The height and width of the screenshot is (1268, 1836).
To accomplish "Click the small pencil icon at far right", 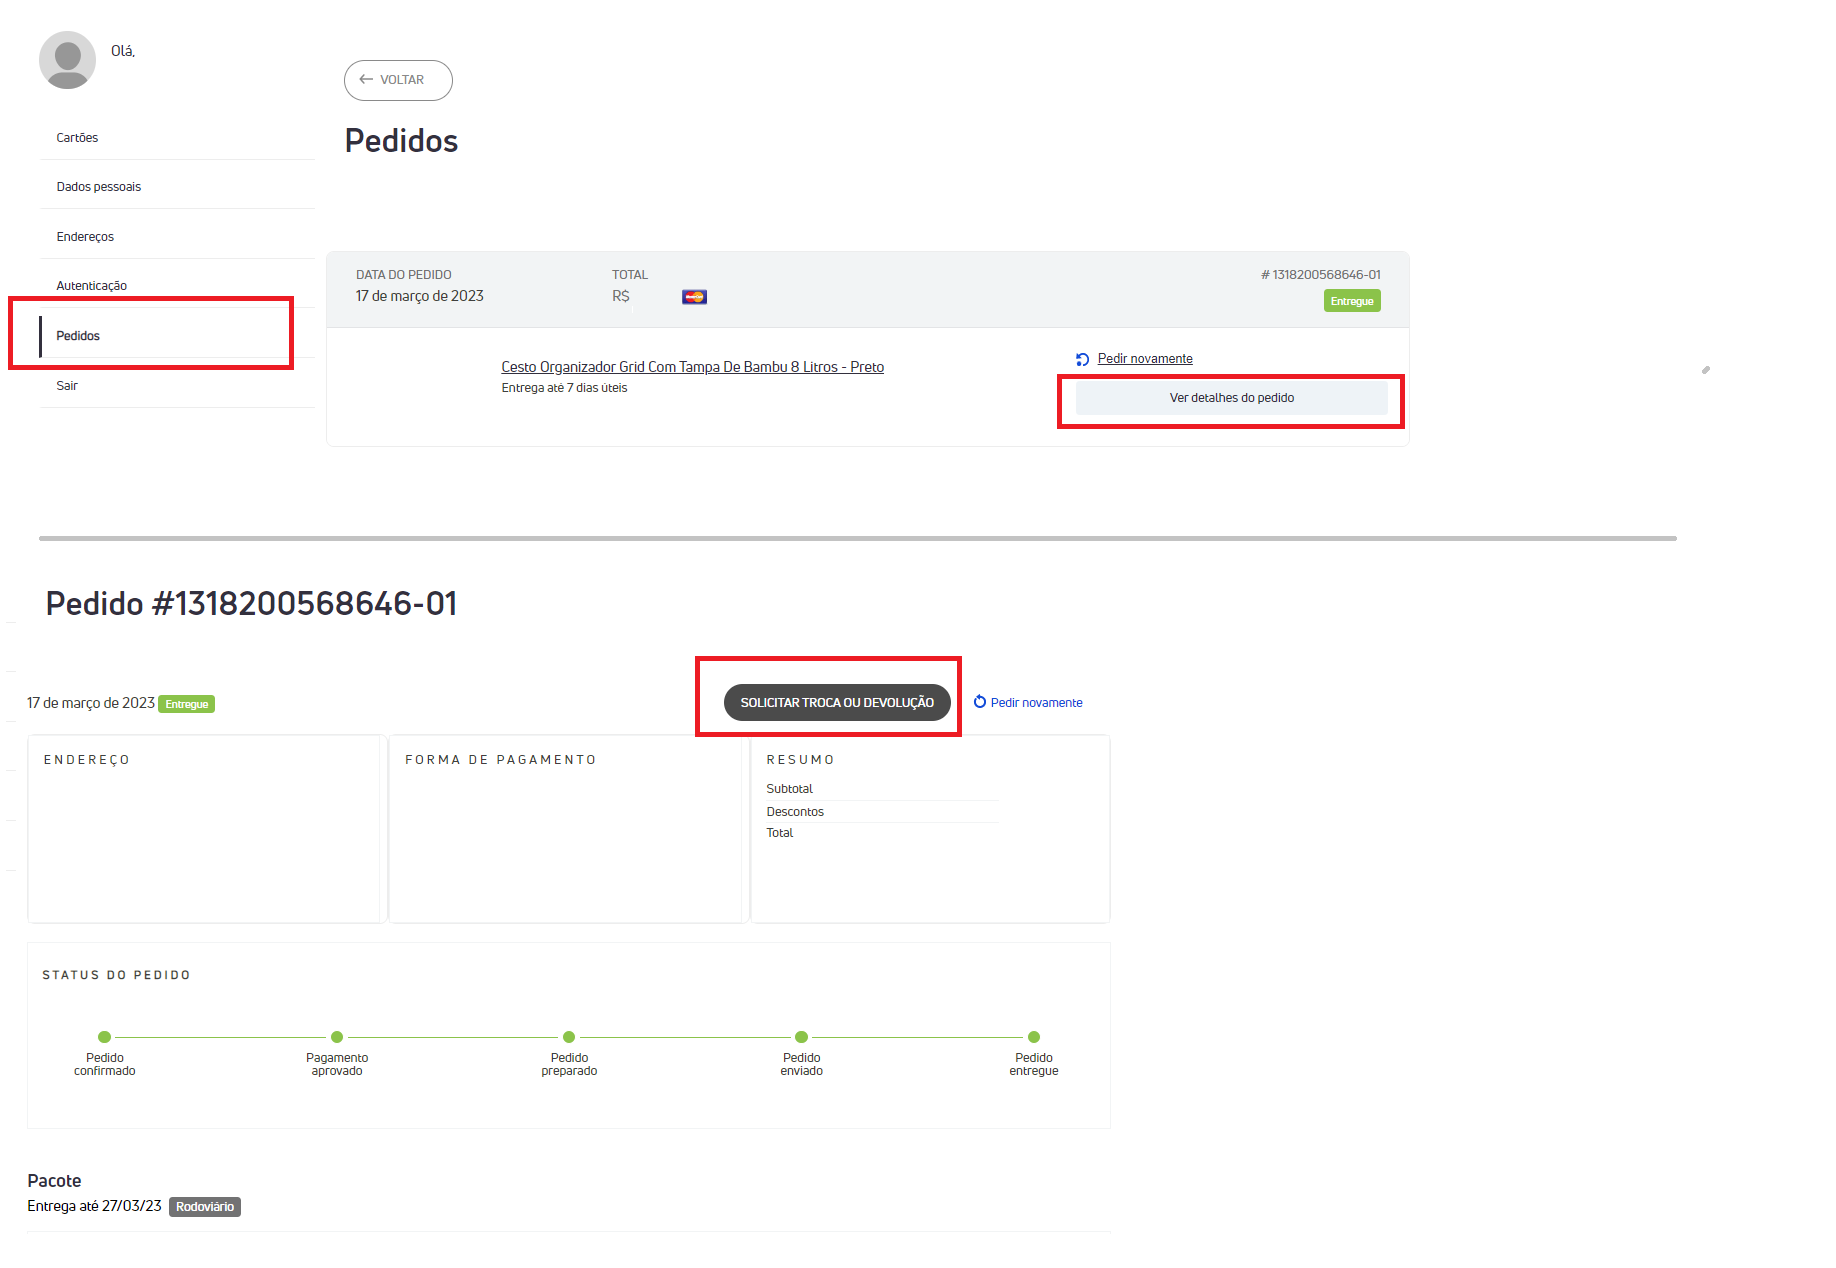I will [1706, 370].
